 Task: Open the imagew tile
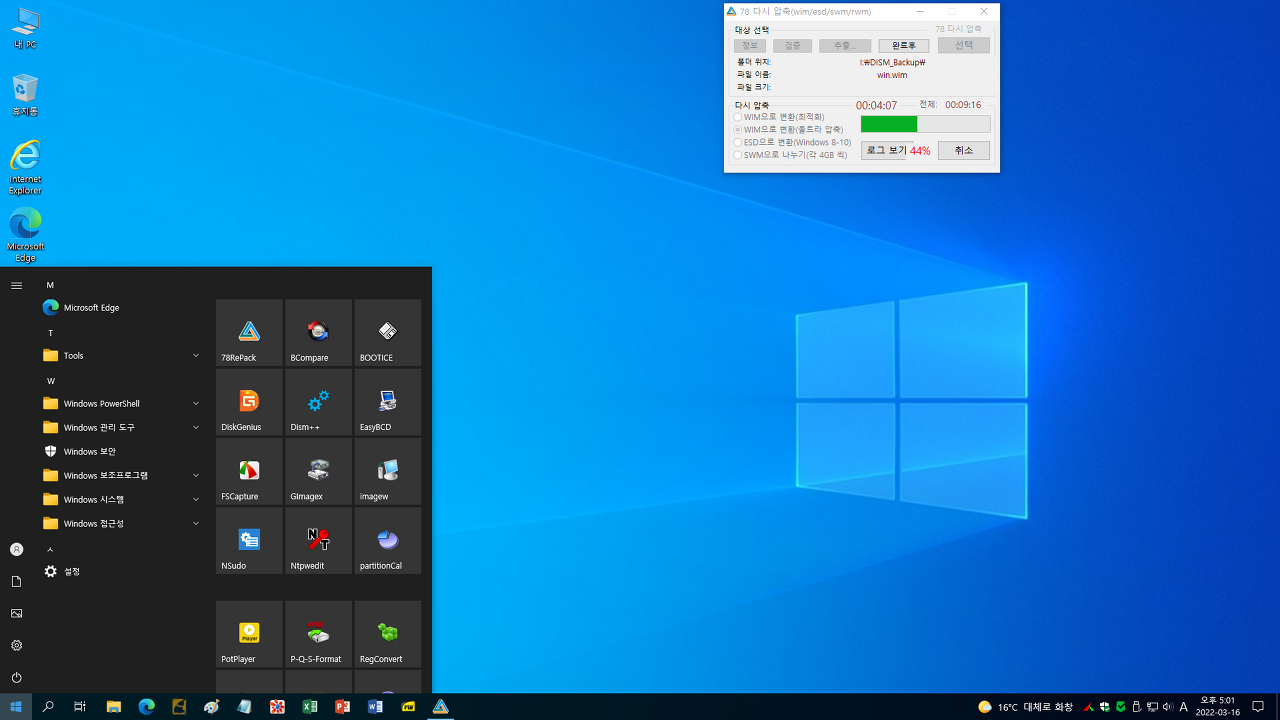[x=388, y=471]
